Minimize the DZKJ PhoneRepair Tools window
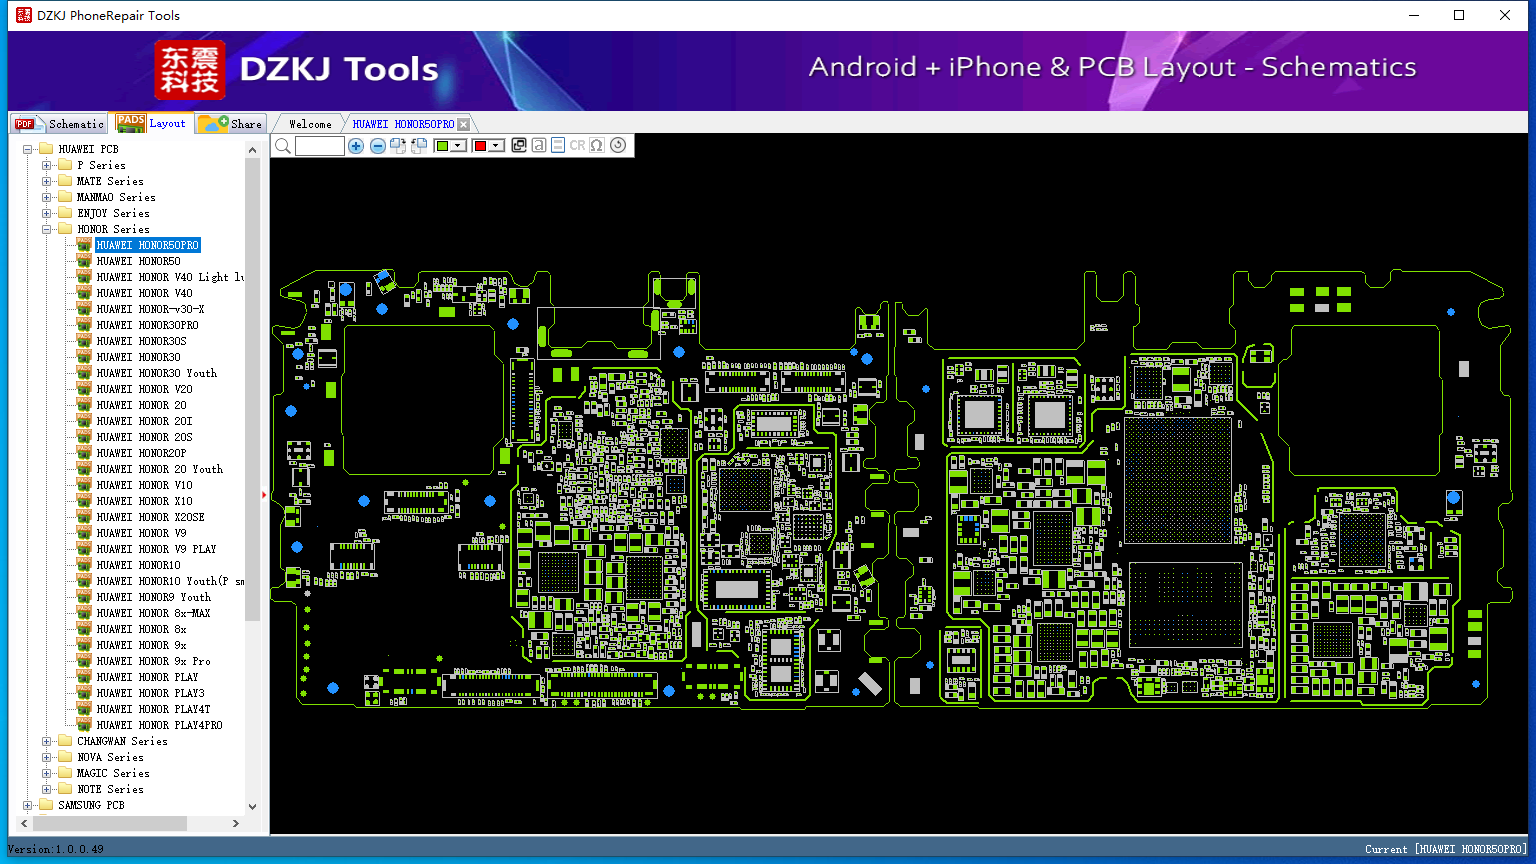Image resolution: width=1536 pixels, height=864 pixels. click(1414, 15)
